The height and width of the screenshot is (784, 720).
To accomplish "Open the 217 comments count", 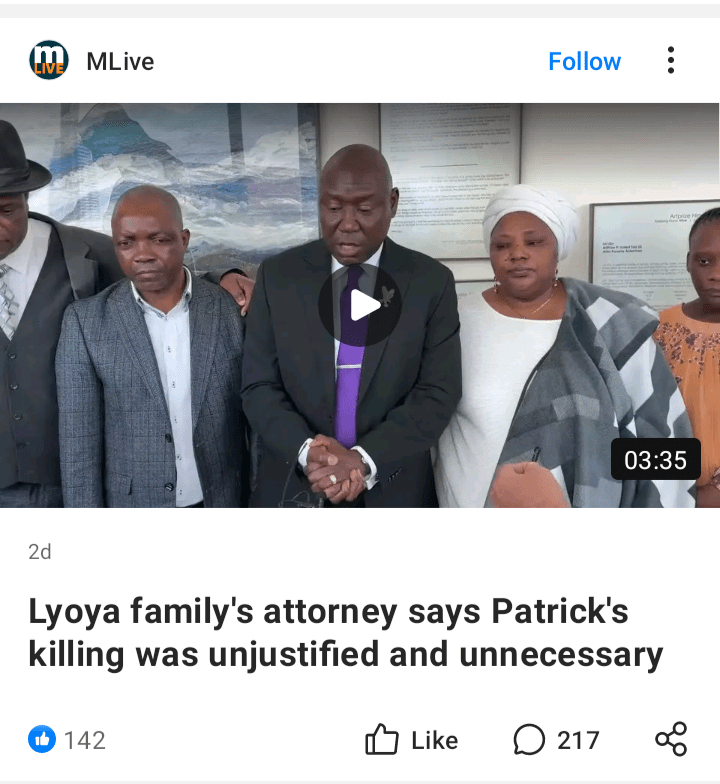I will tap(578, 740).
